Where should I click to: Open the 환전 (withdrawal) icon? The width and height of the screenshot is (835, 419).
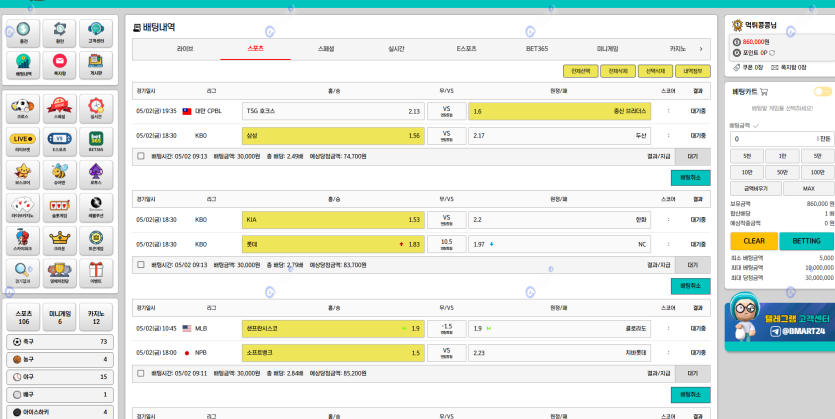(x=60, y=33)
